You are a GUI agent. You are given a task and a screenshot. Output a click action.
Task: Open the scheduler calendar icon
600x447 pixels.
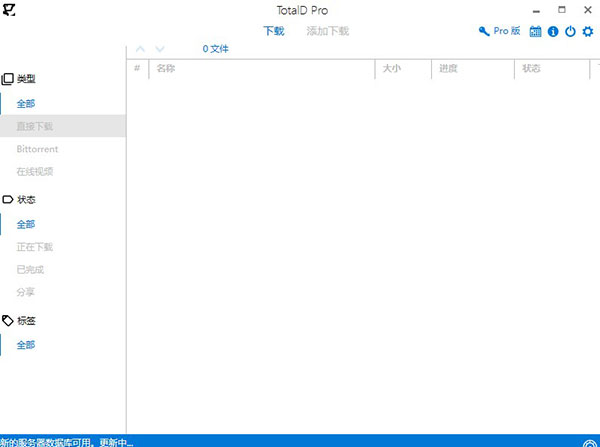click(535, 31)
